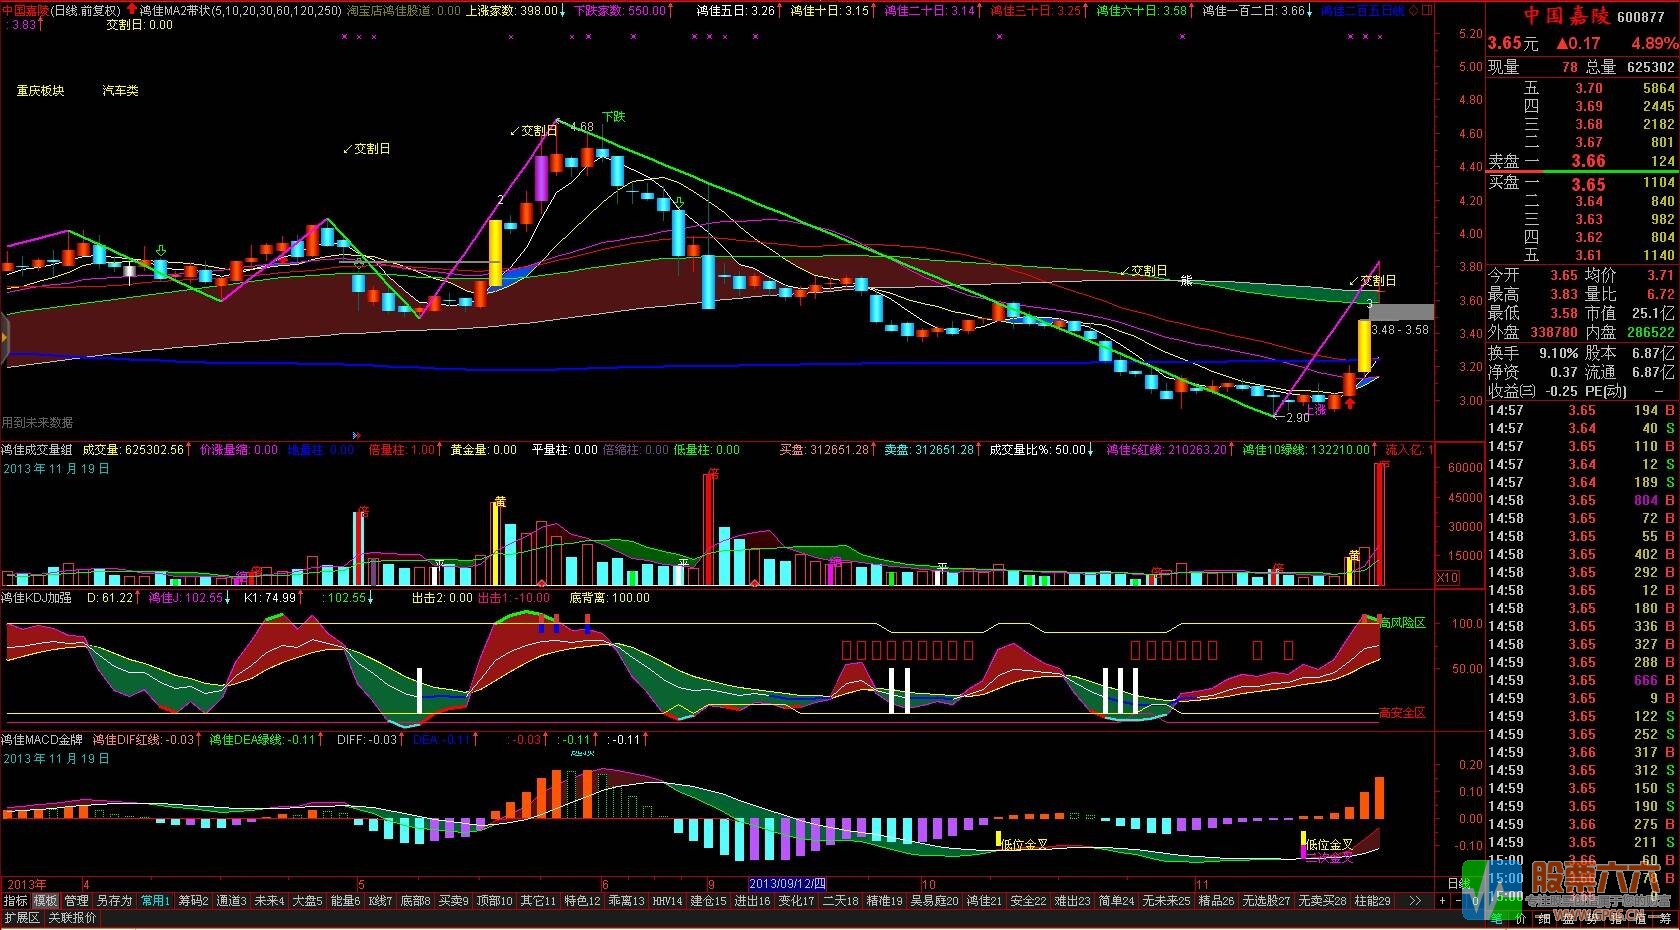The image size is (1680, 930).
Task: Switch to the 通道3 template
Action: click(x=231, y=900)
